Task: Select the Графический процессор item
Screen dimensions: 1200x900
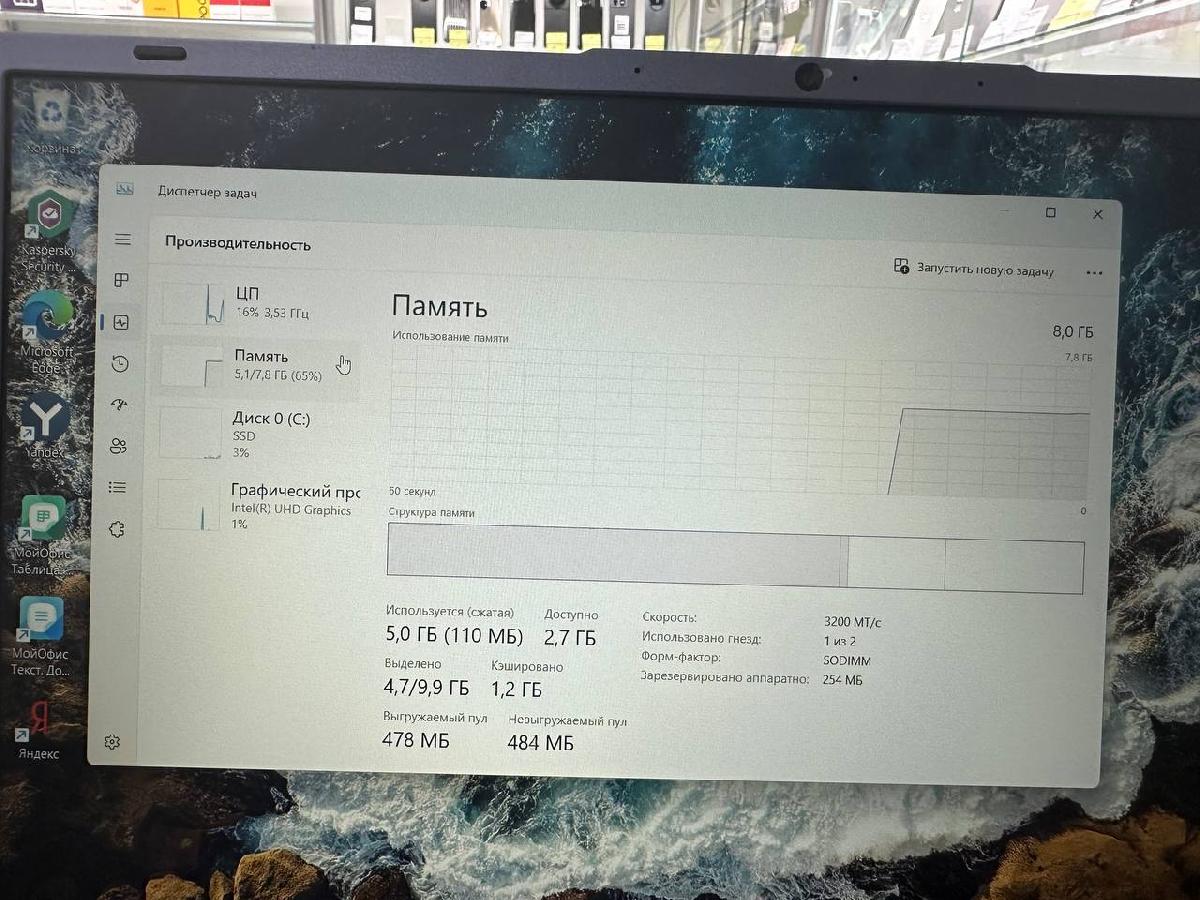Action: tap(255, 505)
